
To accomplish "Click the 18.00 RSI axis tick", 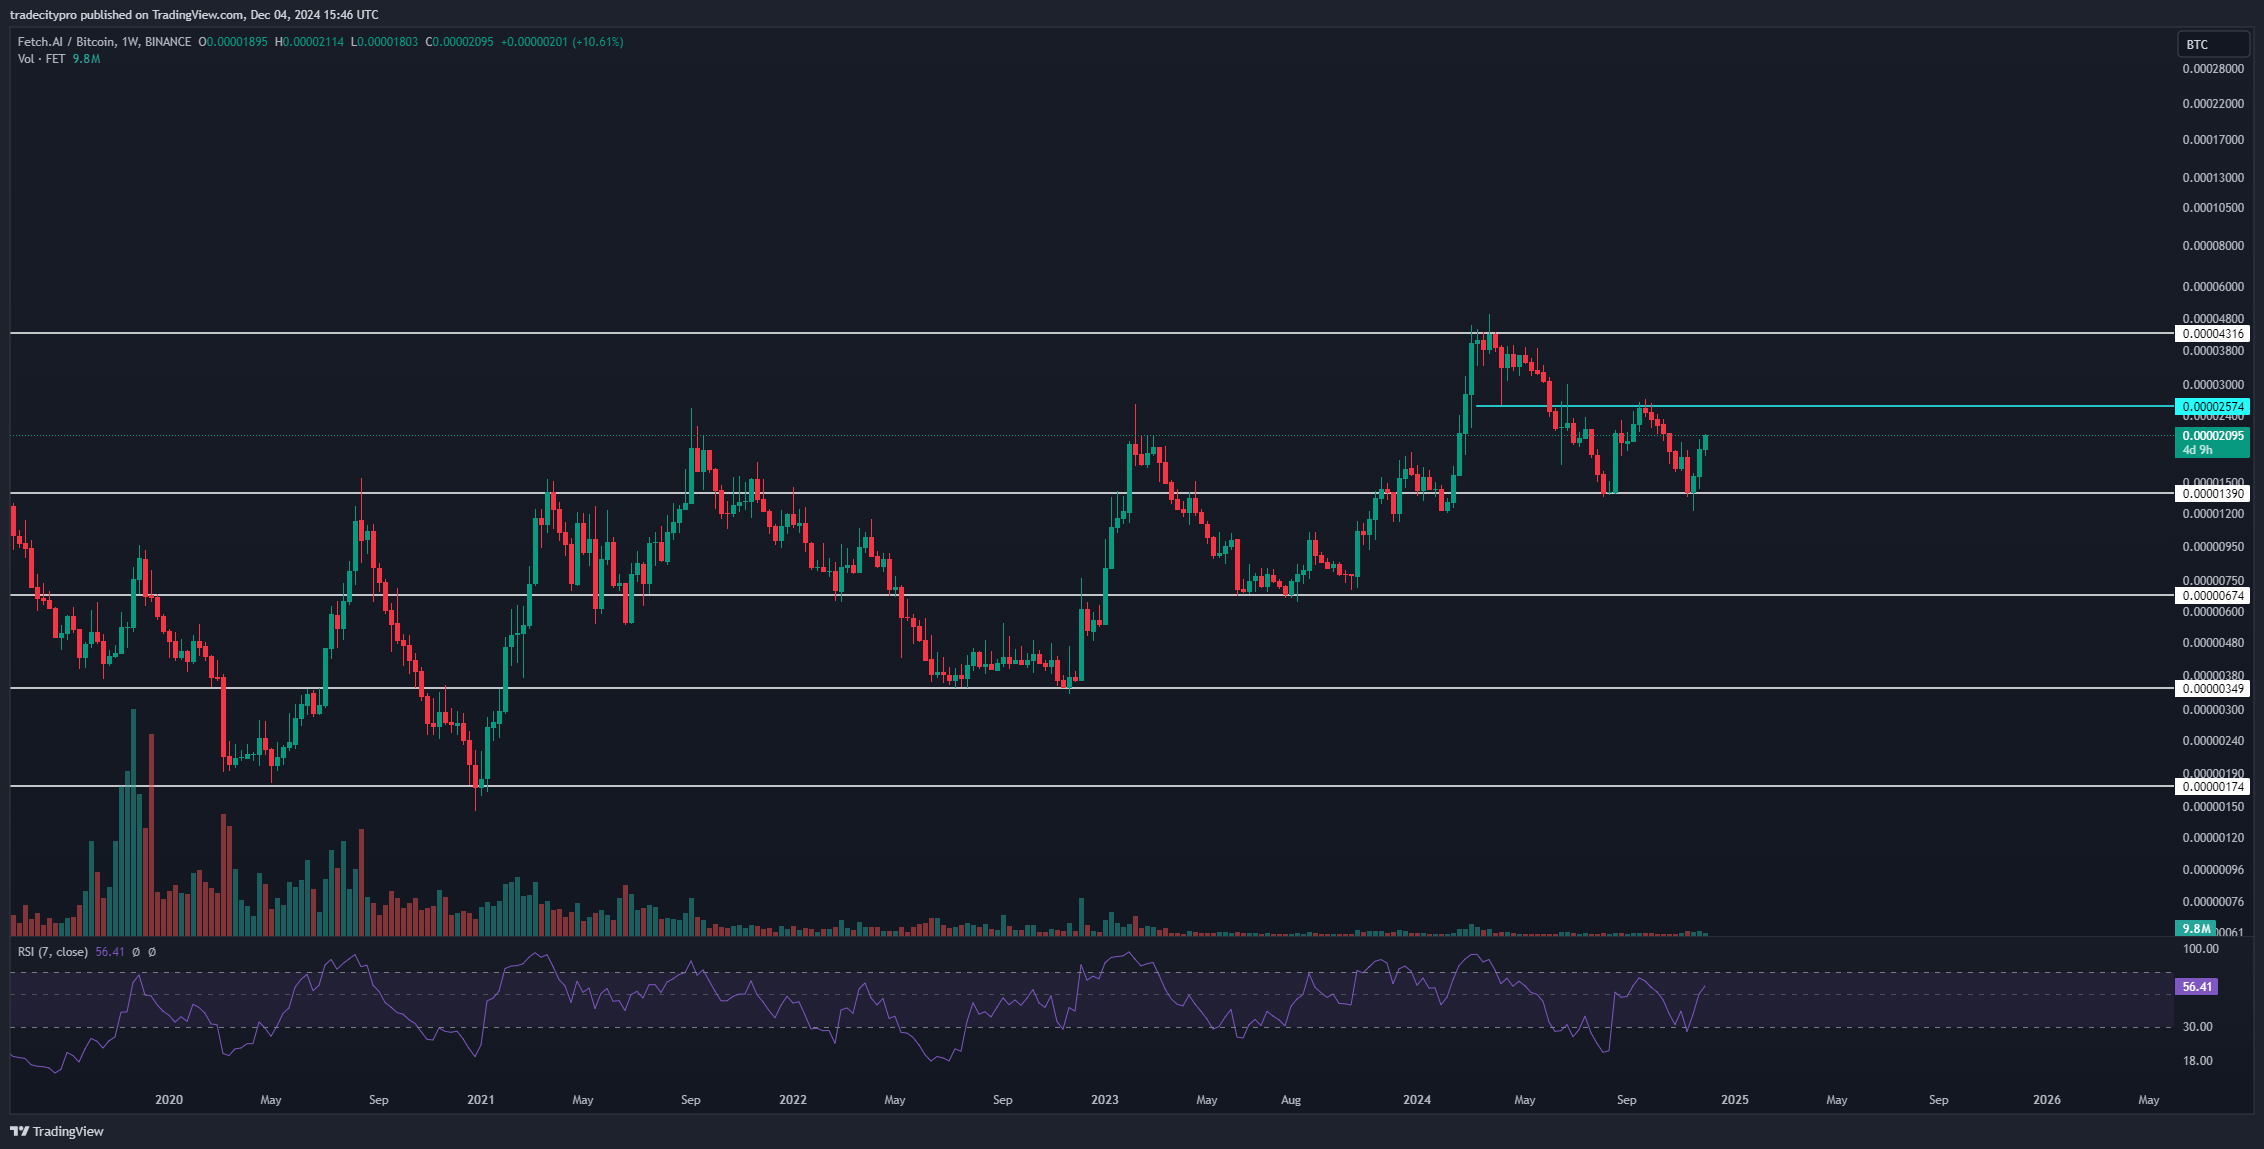I will [2197, 1061].
